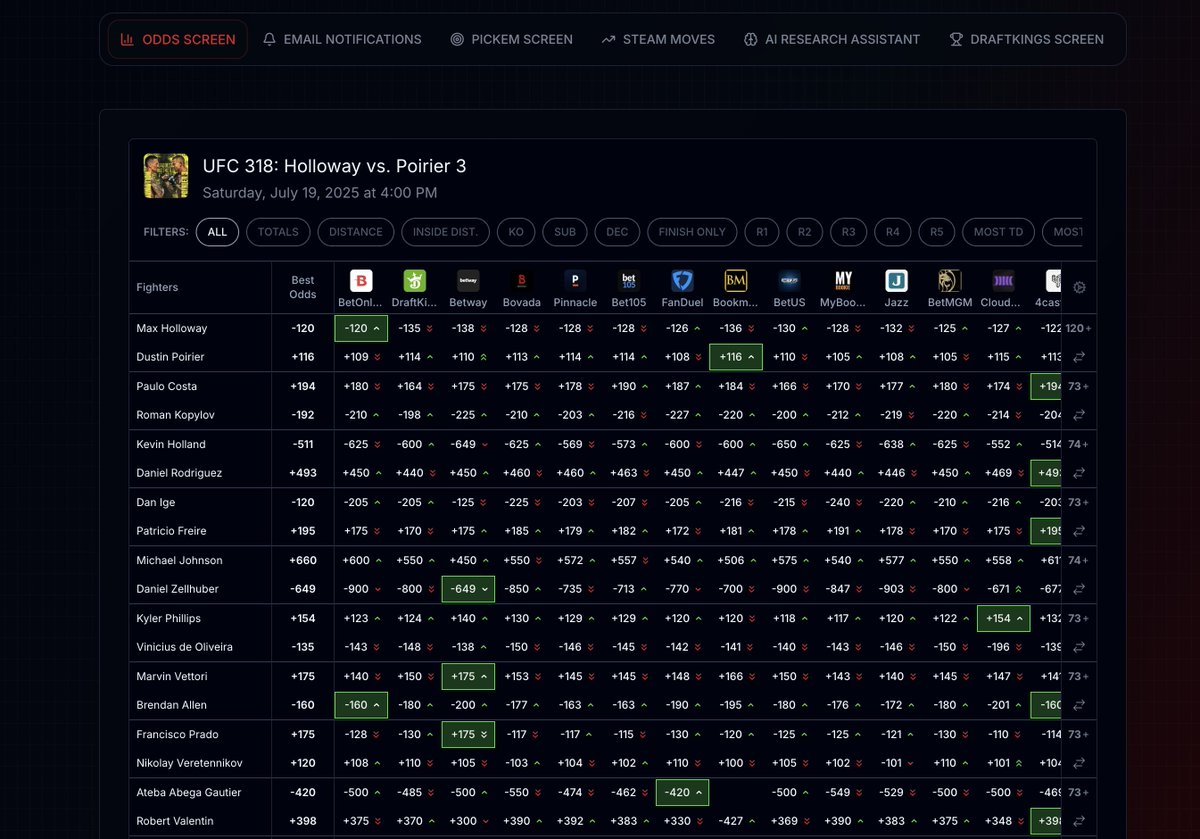This screenshot has height=839, width=1200.
Task: Click the Fighters column header
Action: coord(157,287)
